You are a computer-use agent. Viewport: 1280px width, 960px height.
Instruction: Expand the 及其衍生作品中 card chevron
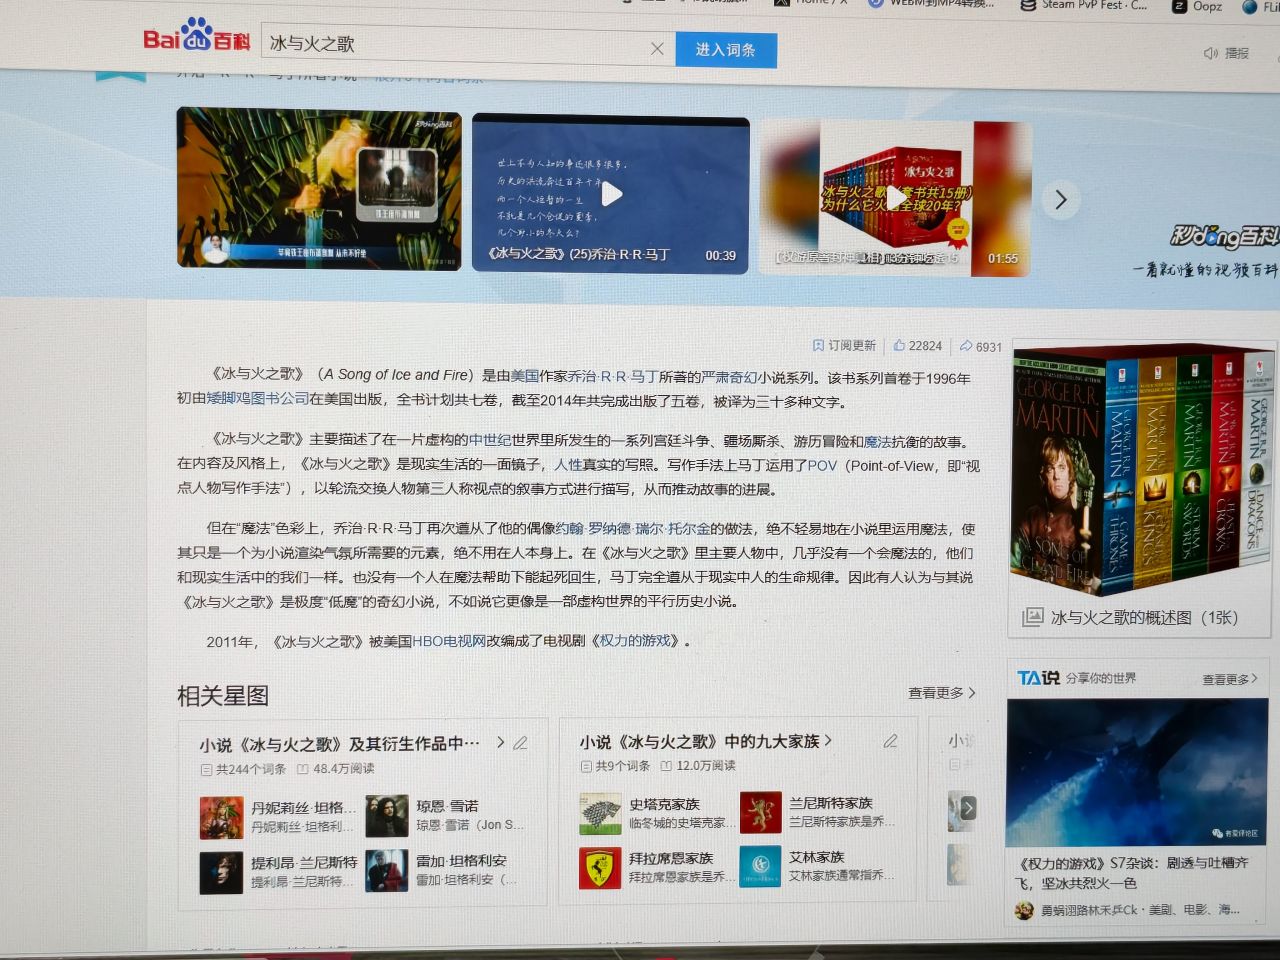coord(500,743)
